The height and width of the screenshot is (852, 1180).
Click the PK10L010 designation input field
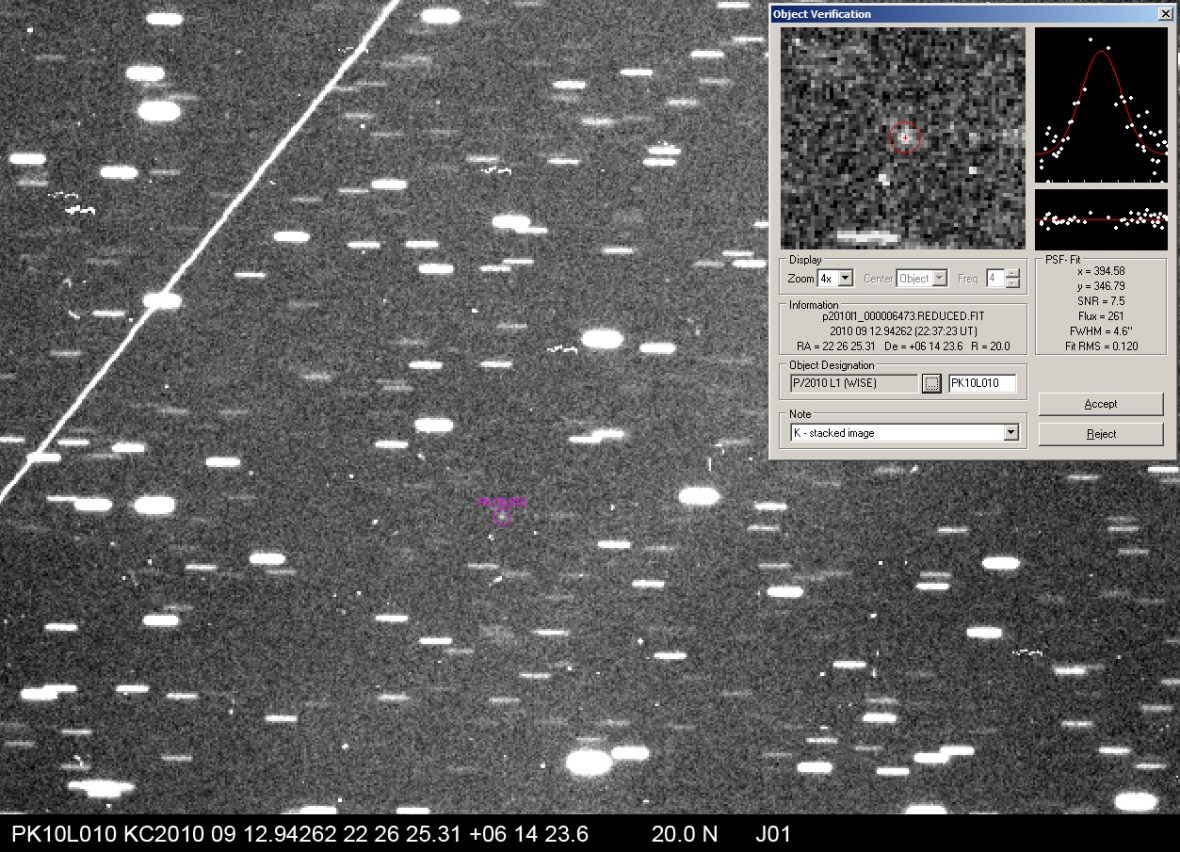(982, 384)
